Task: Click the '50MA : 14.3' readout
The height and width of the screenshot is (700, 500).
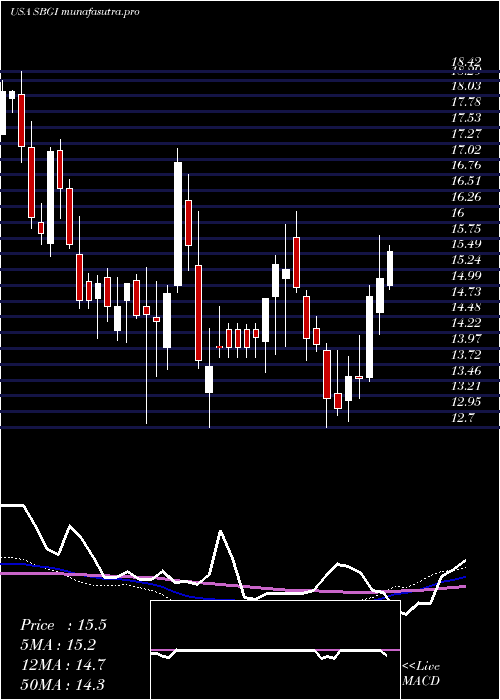Action: (62, 684)
